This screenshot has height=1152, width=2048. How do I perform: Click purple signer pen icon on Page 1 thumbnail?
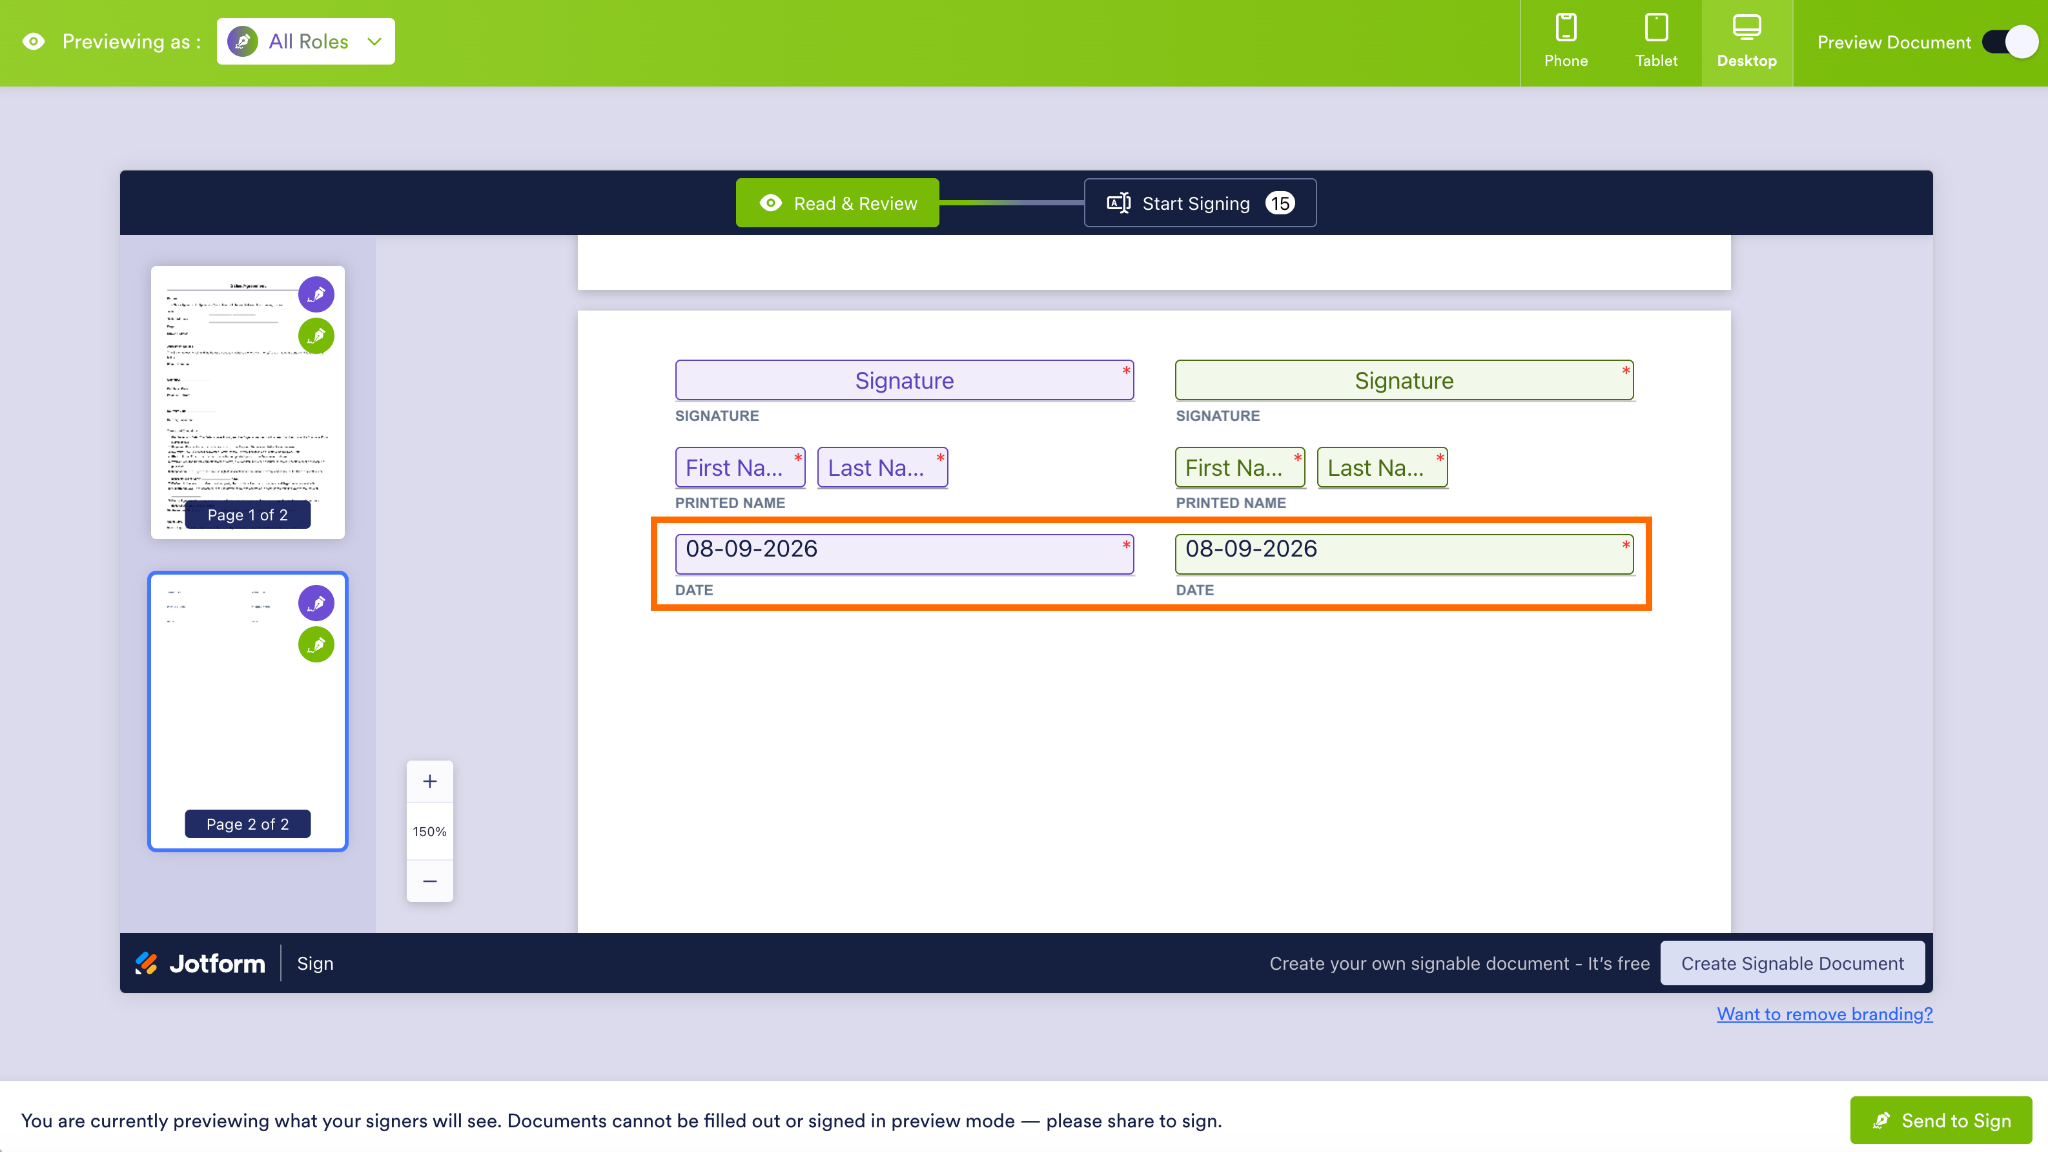316,294
